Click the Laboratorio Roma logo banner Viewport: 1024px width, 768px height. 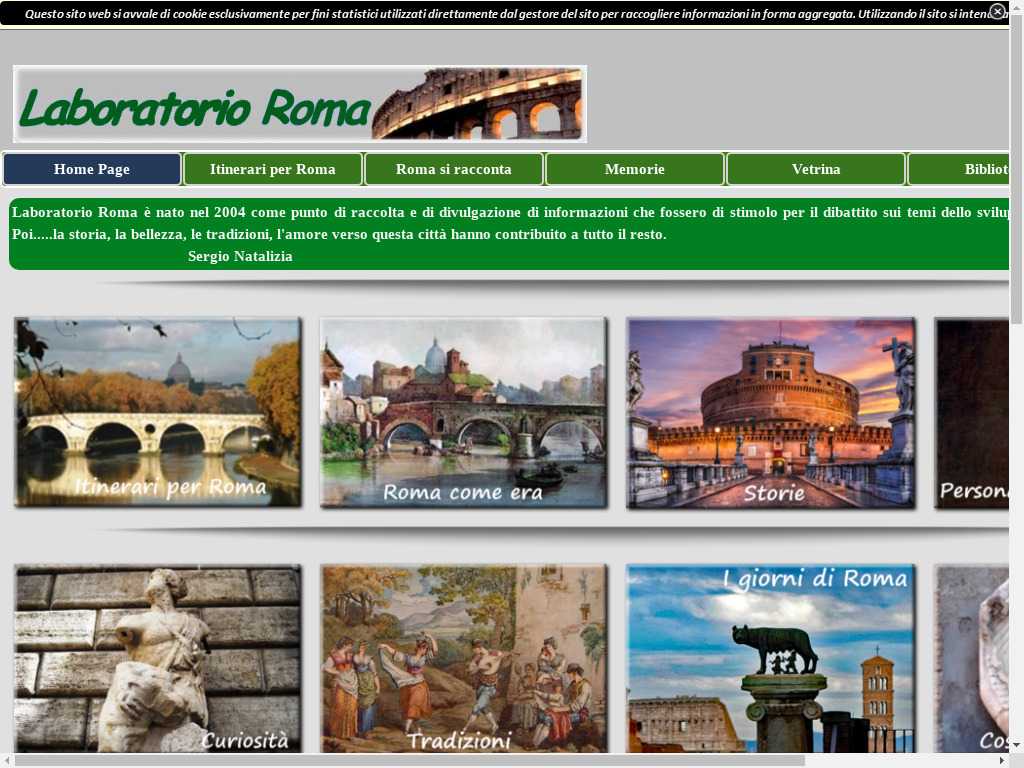(x=299, y=104)
